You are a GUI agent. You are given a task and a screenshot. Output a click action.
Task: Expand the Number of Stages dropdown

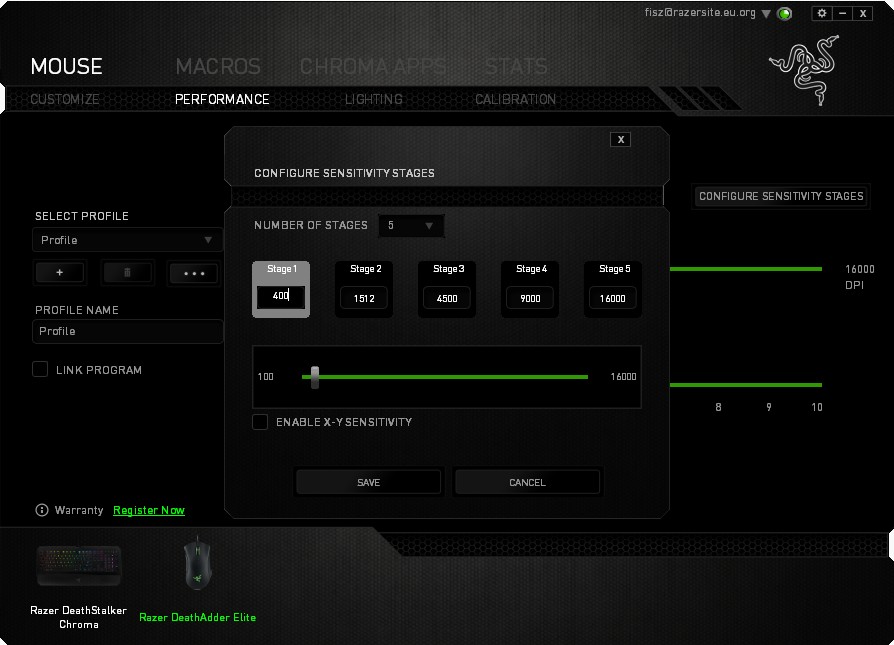click(410, 226)
